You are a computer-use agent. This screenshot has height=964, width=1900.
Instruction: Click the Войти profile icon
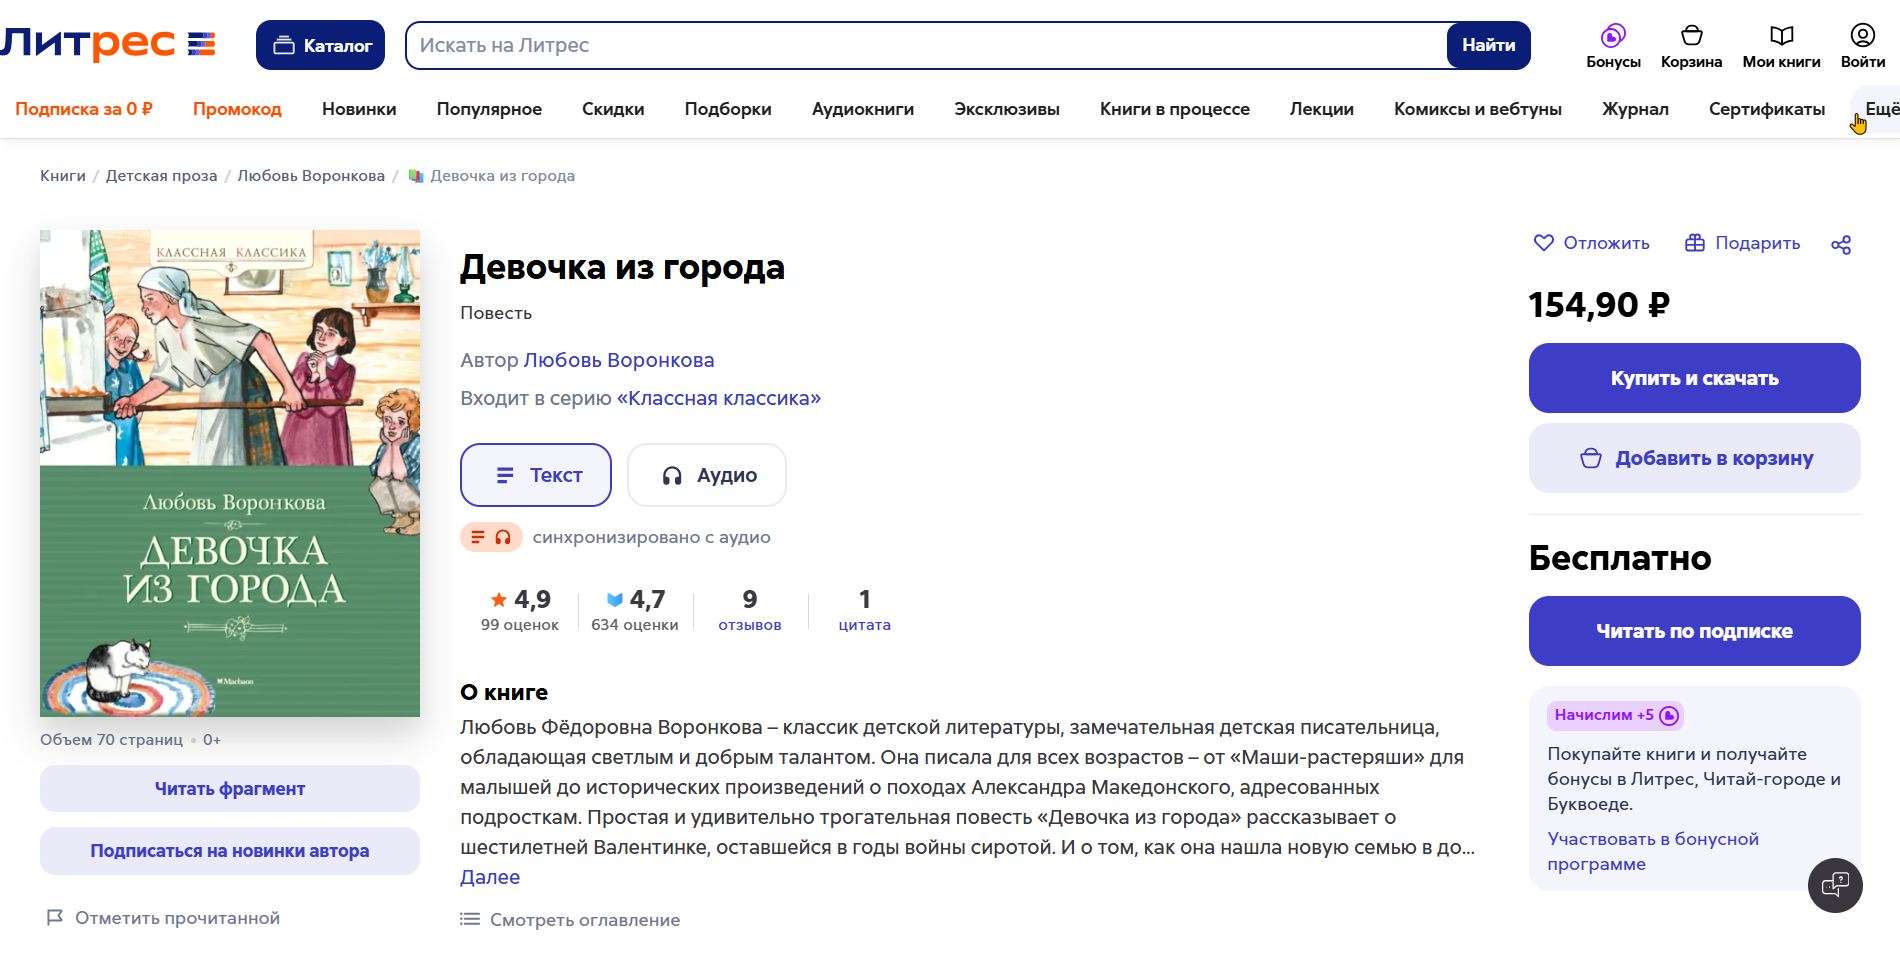coord(1862,46)
